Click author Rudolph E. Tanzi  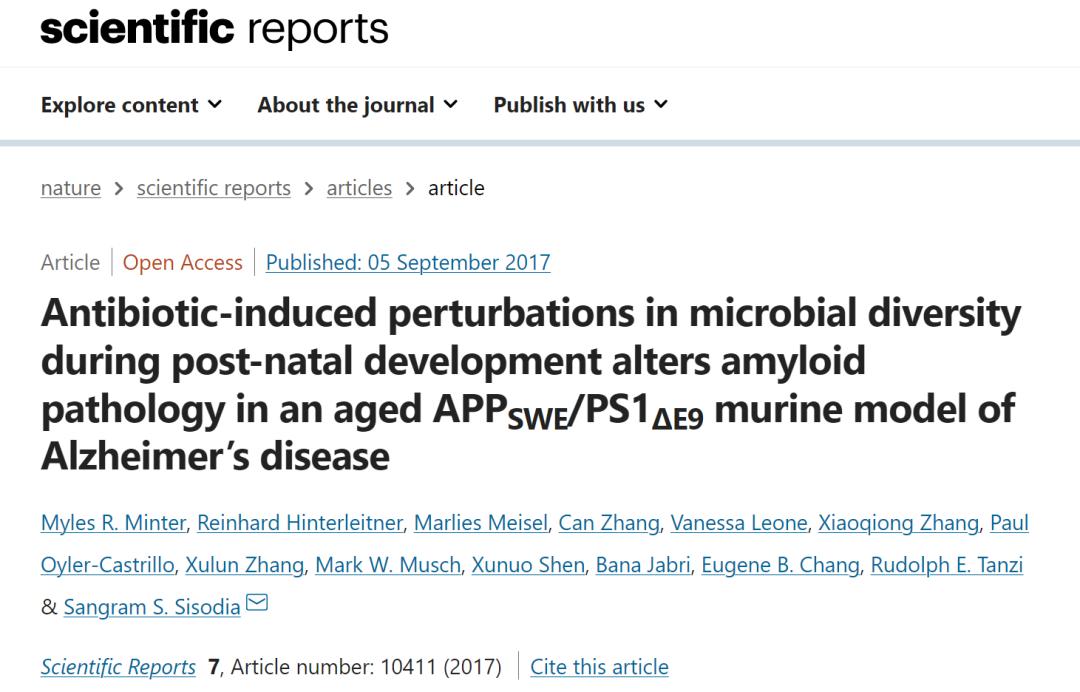click(x=946, y=565)
